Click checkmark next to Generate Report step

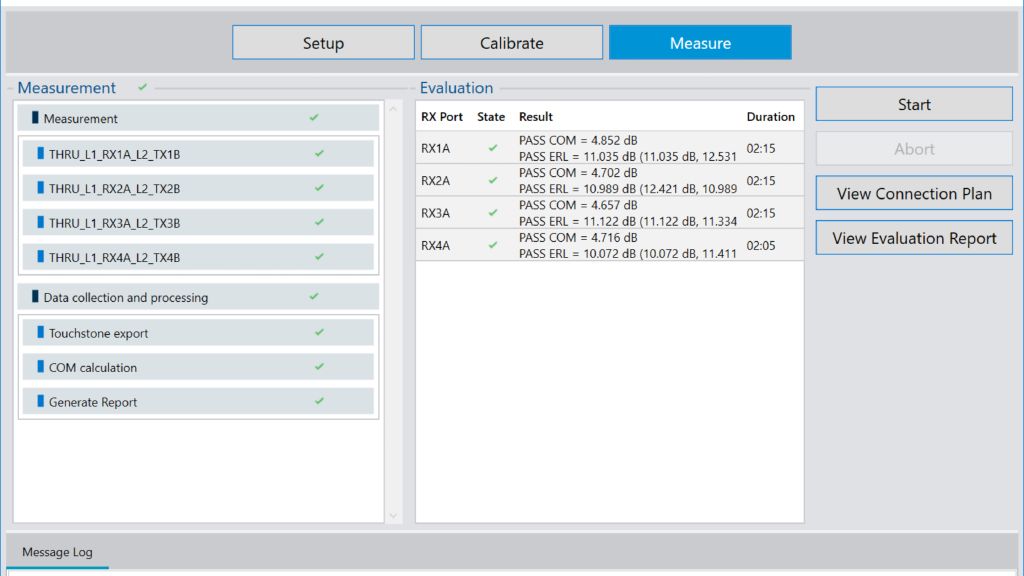pyautogui.click(x=319, y=401)
